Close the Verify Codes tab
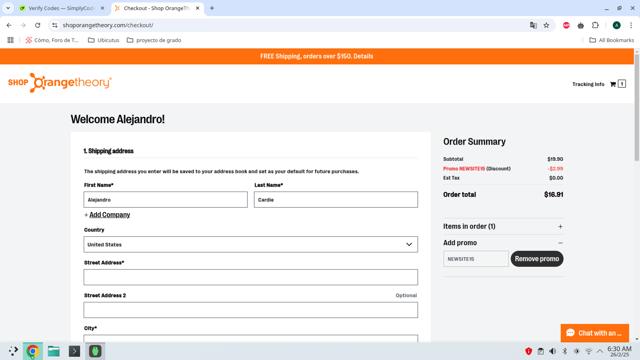The image size is (640, 360). point(102,8)
